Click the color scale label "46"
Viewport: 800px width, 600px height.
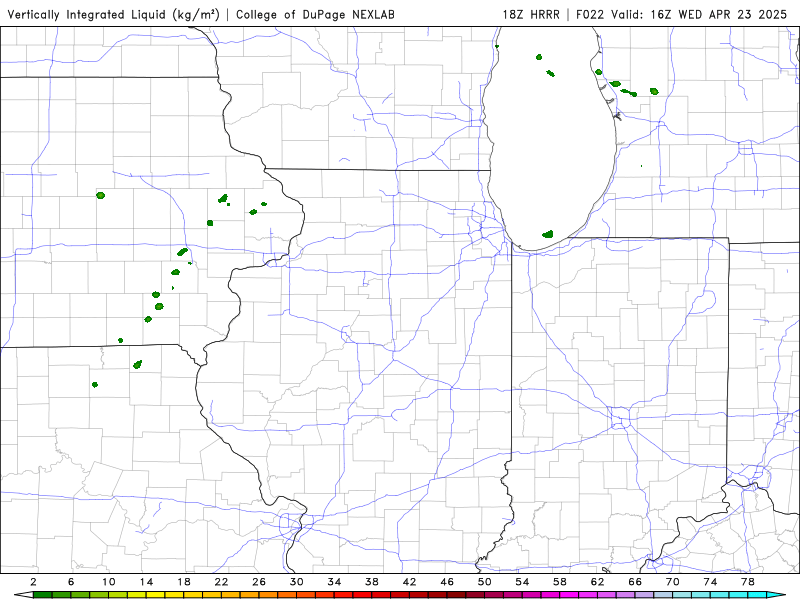coord(447,582)
